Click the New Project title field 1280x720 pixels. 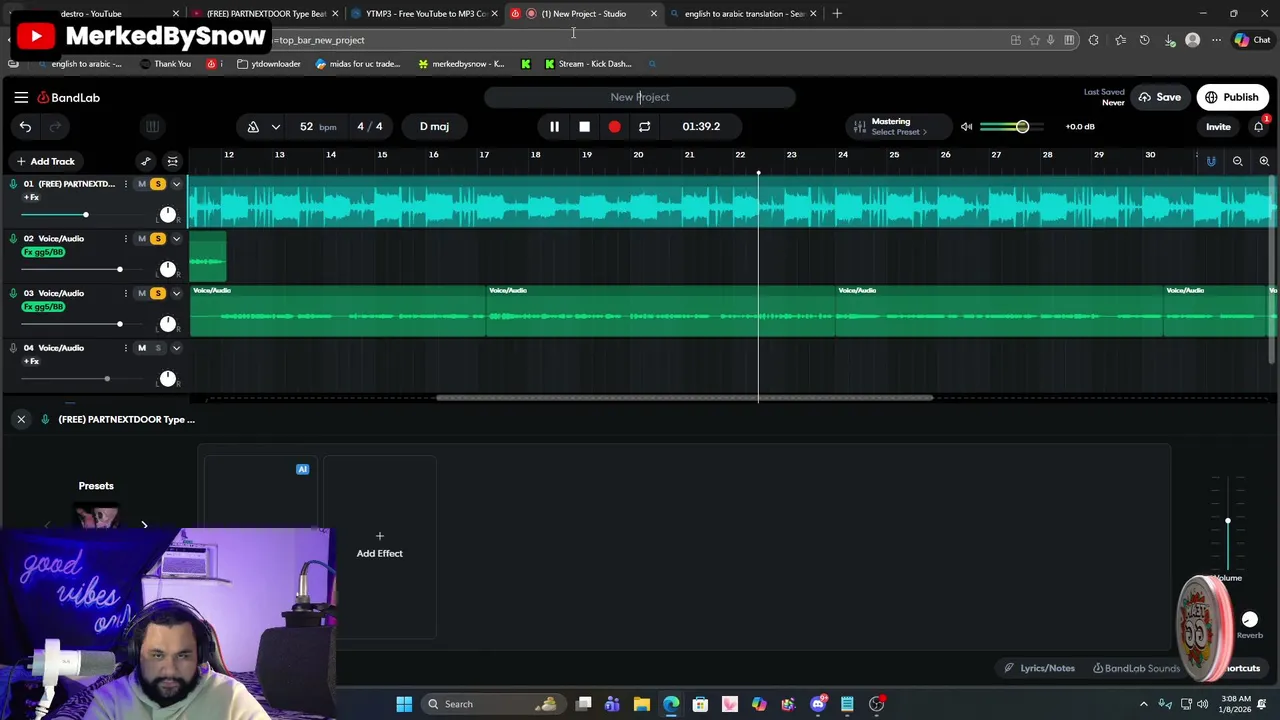coord(640,97)
